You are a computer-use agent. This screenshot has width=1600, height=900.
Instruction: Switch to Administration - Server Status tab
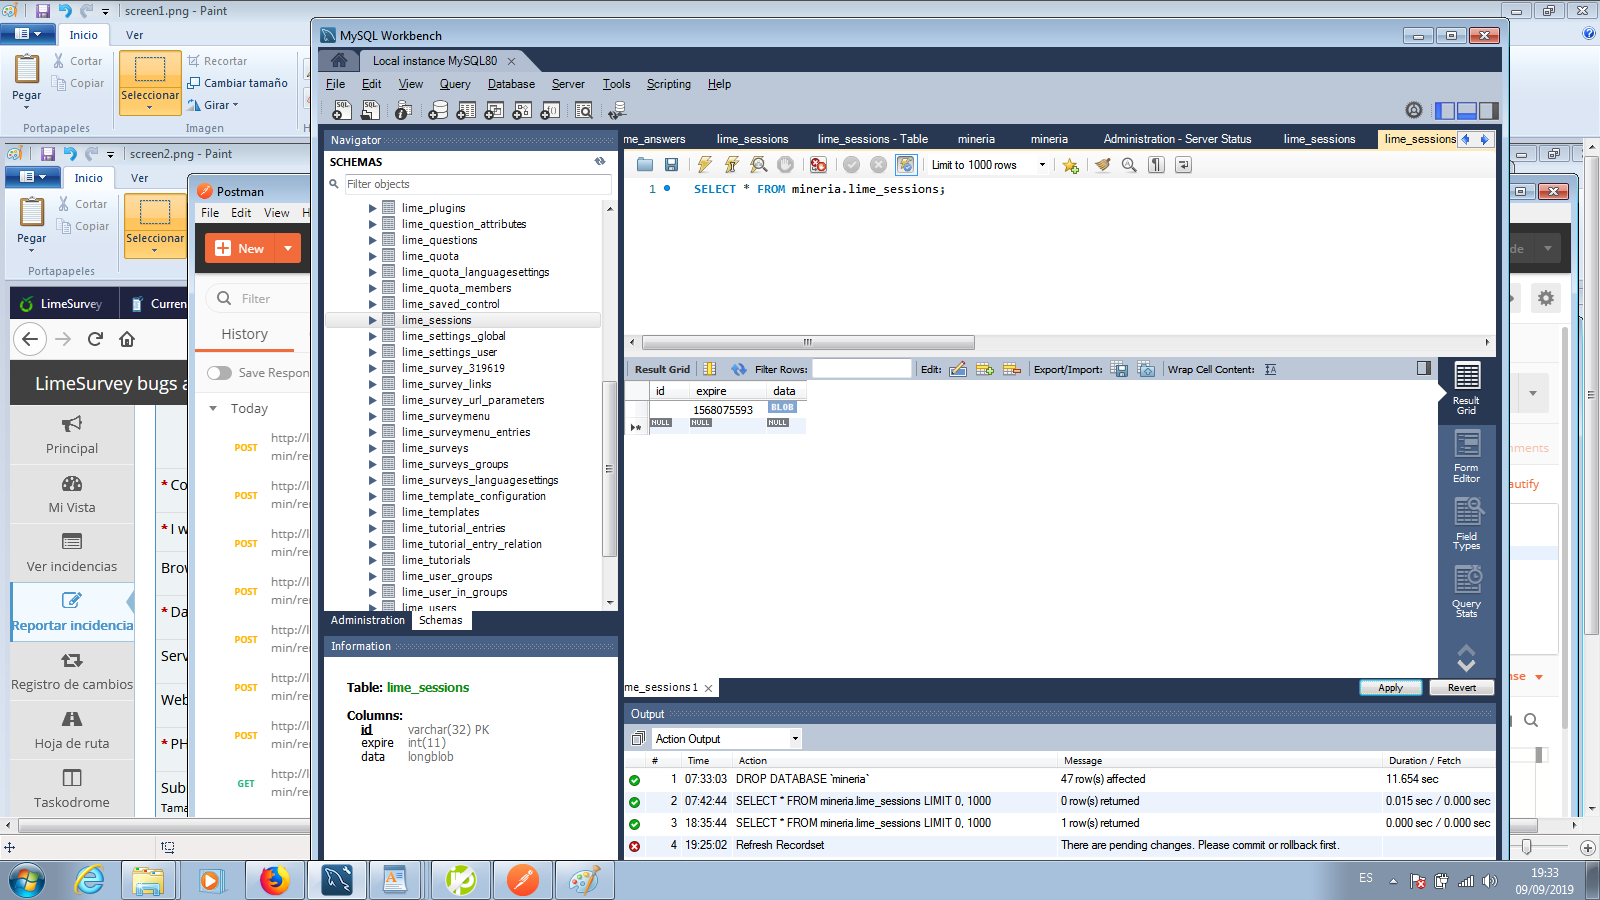(1177, 139)
